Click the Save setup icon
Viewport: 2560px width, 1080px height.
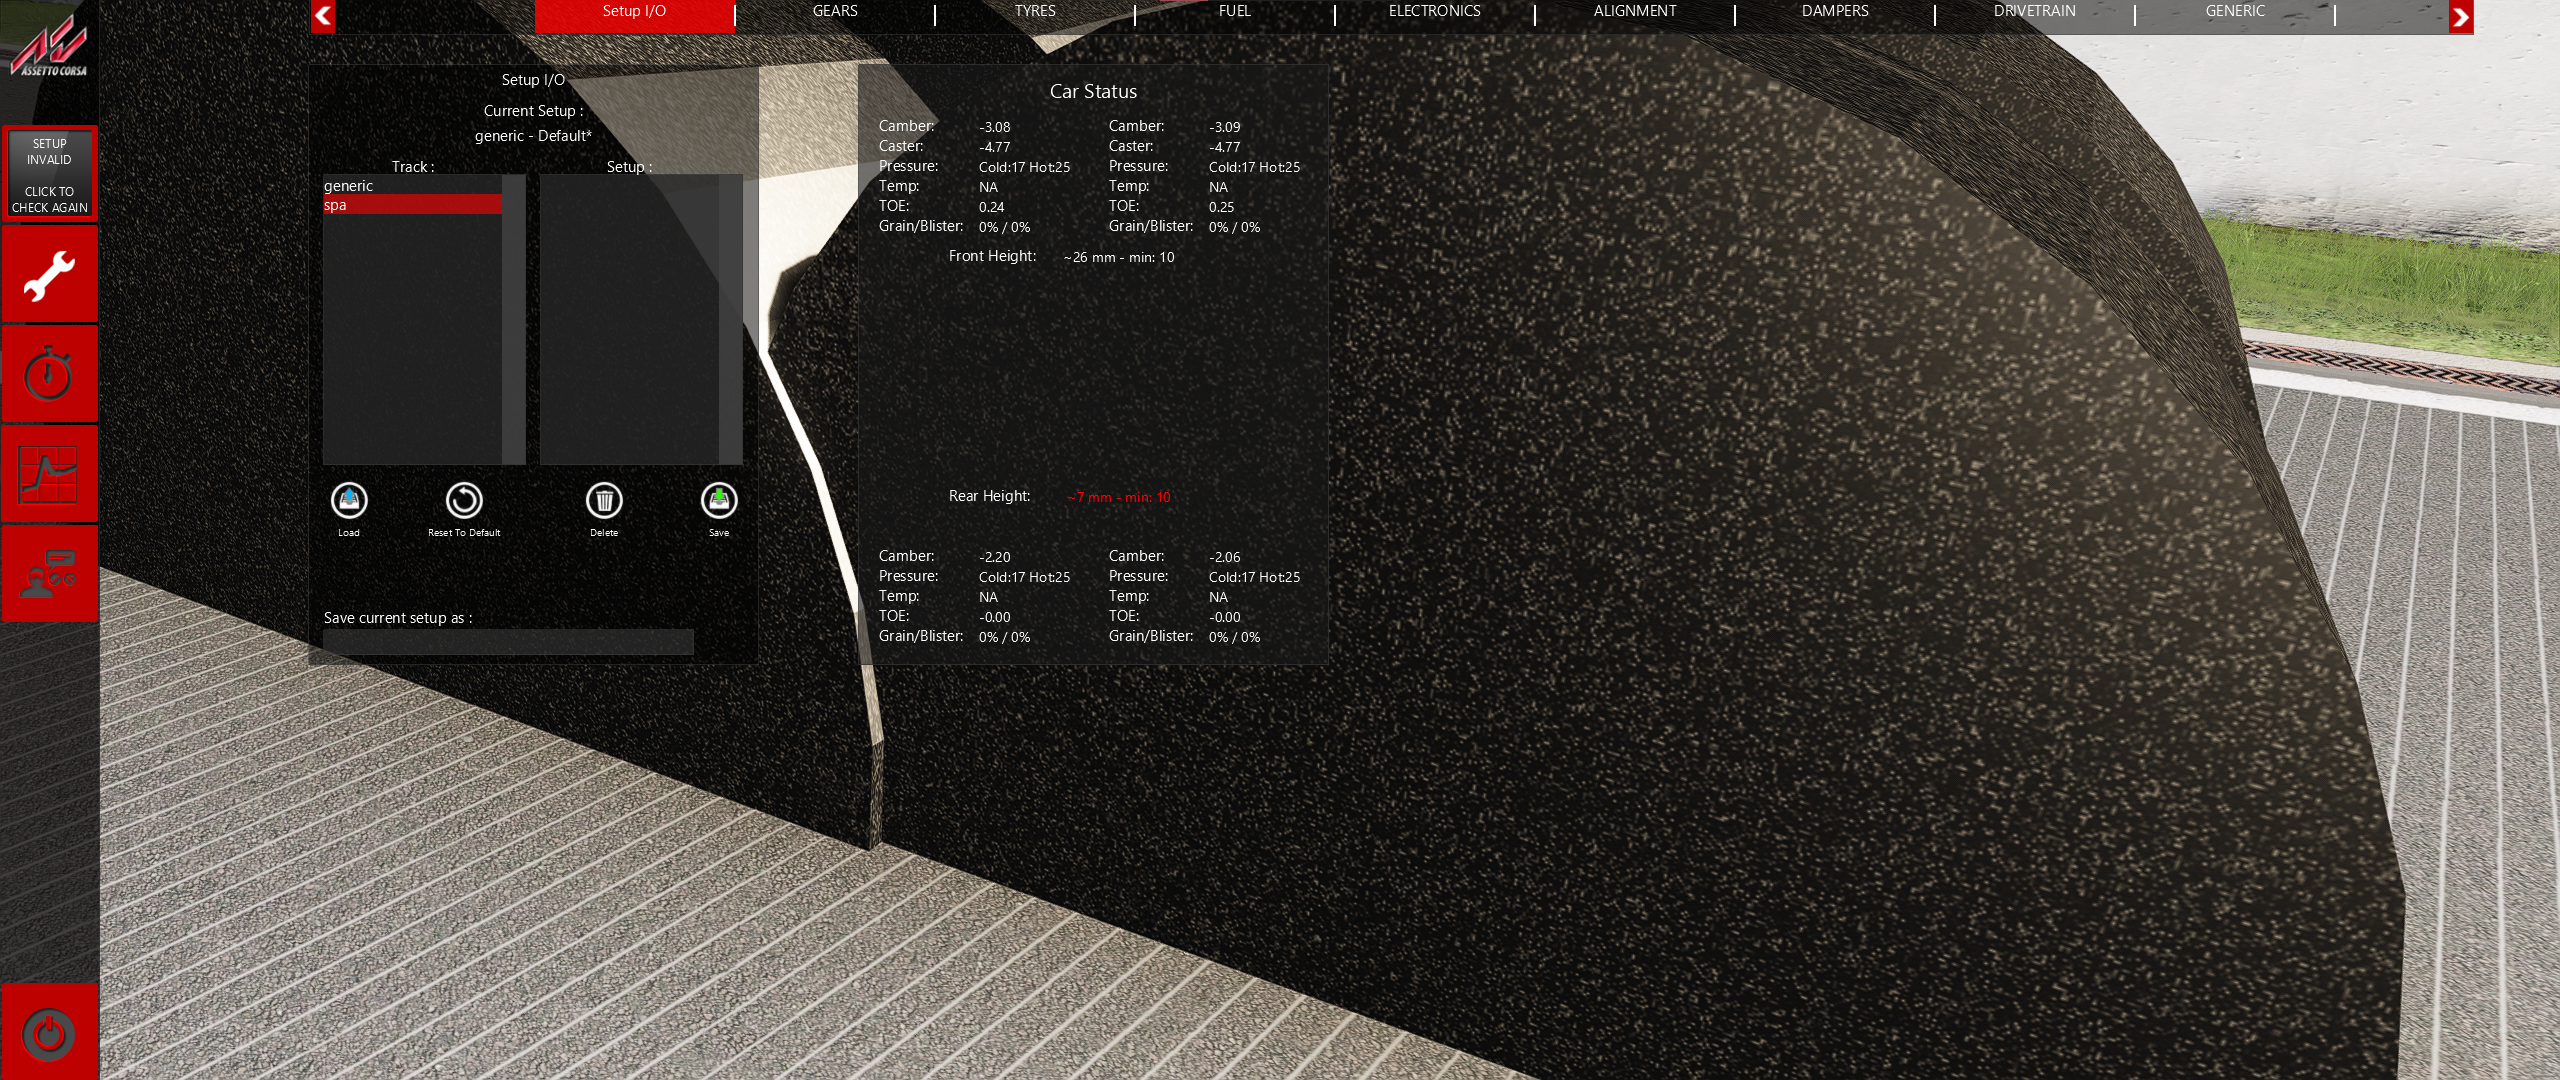[x=719, y=501]
